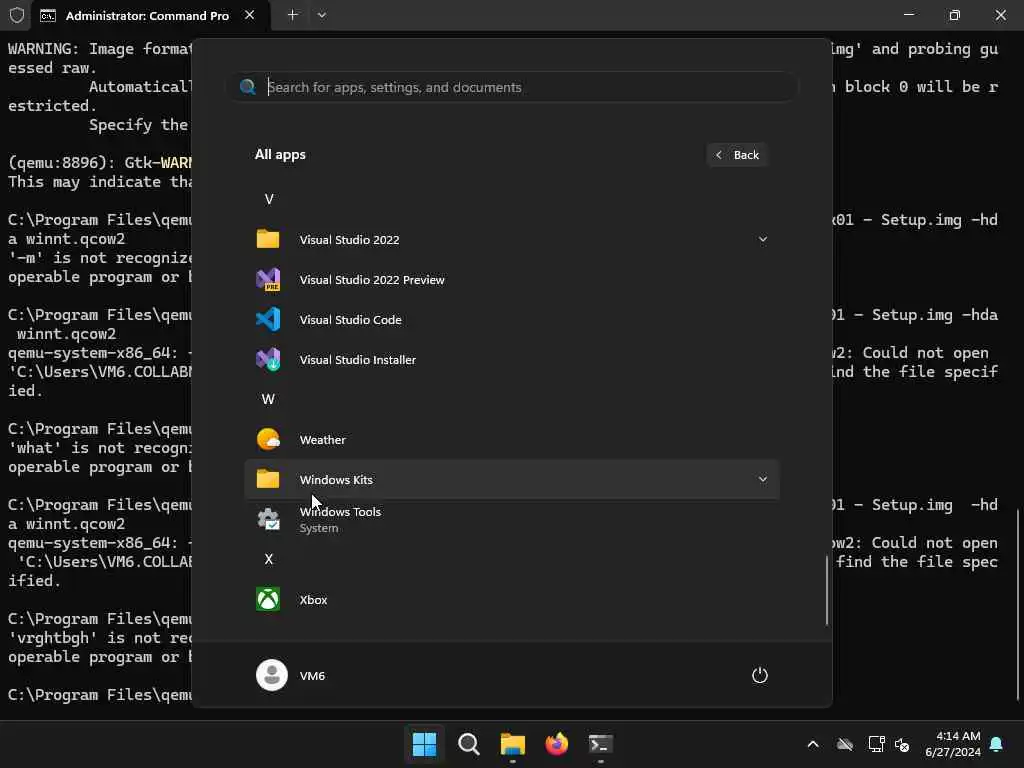Open Visual Studio Installer icon
Image resolution: width=1024 pixels, height=768 pixels.
268,360
